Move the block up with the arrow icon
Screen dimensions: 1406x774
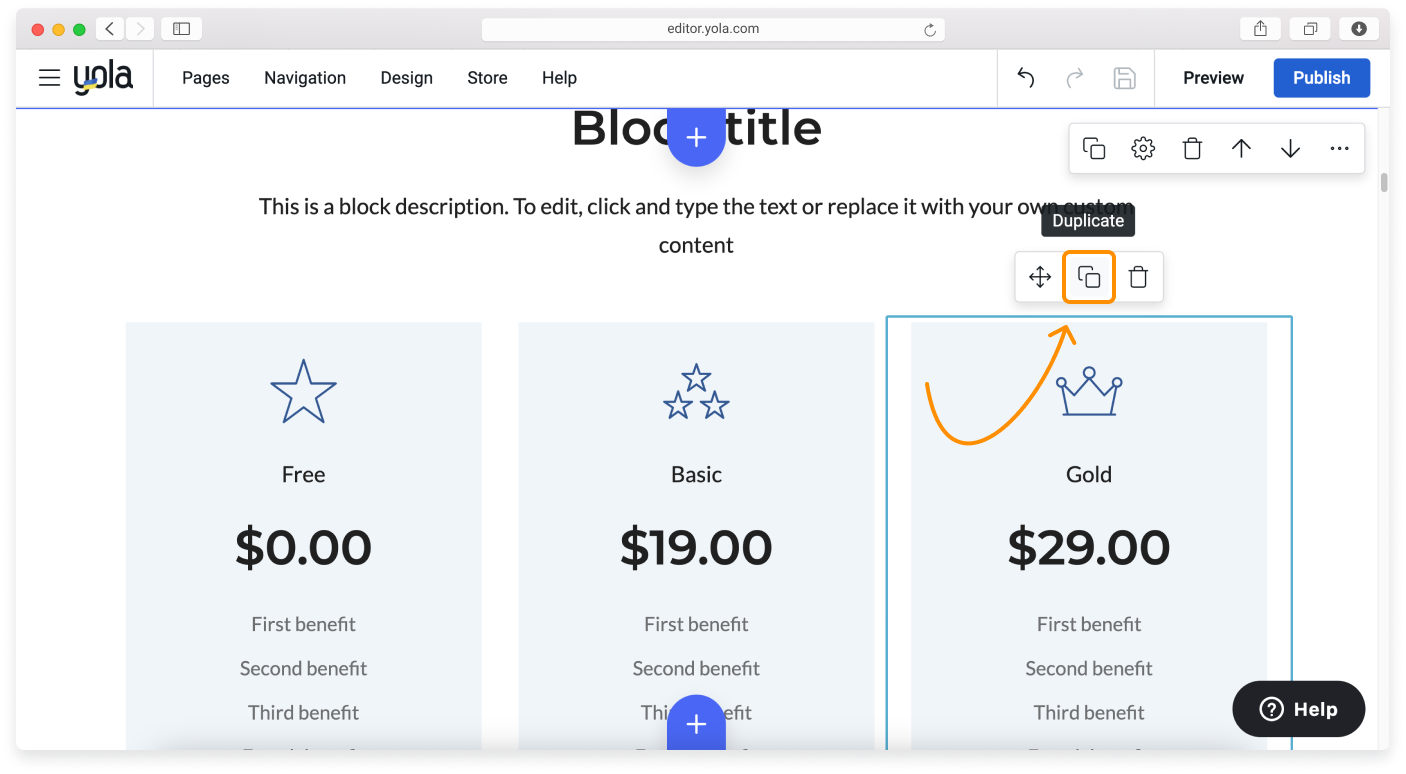pyautogui.click(x=1241, y=147)
